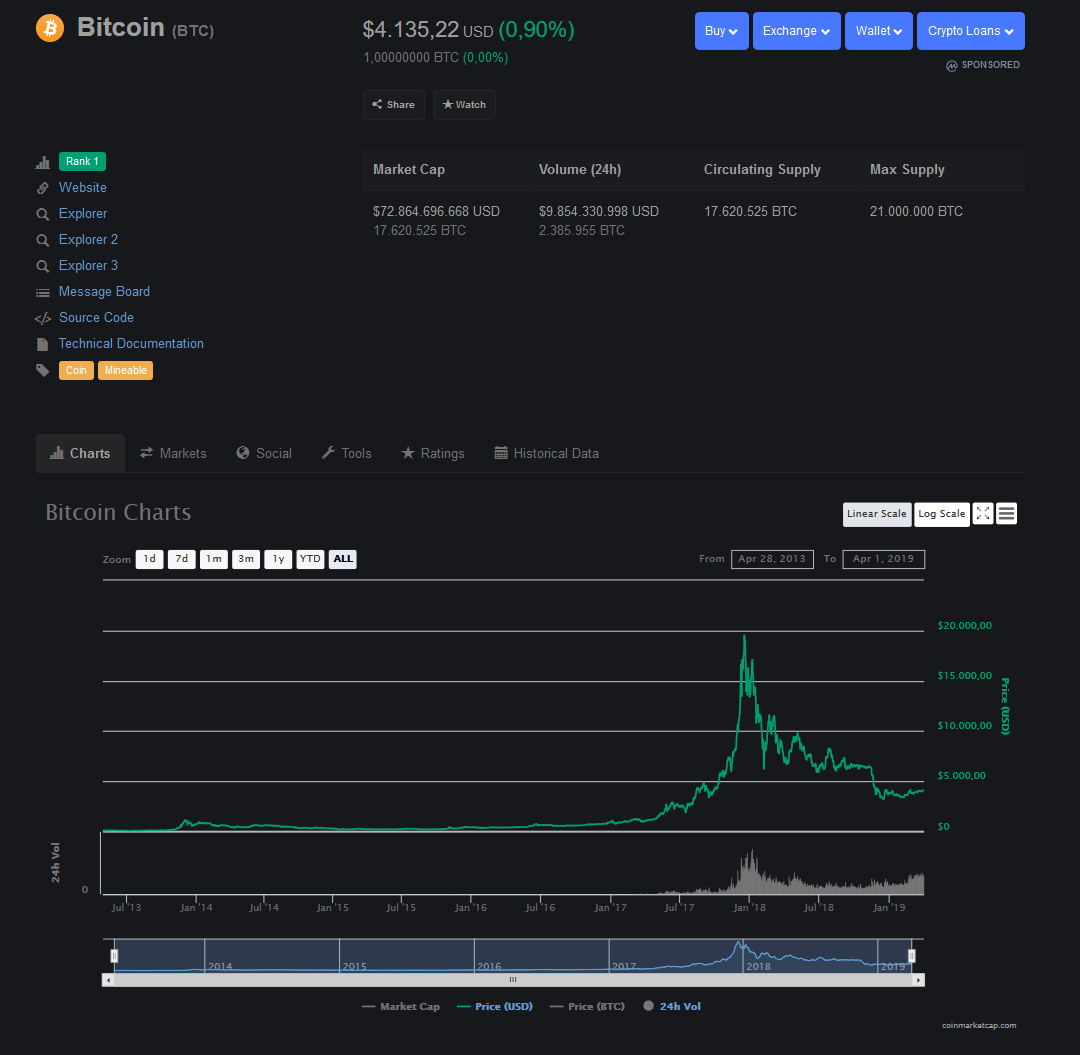Open the Source Code link

(x=96, y=317)
